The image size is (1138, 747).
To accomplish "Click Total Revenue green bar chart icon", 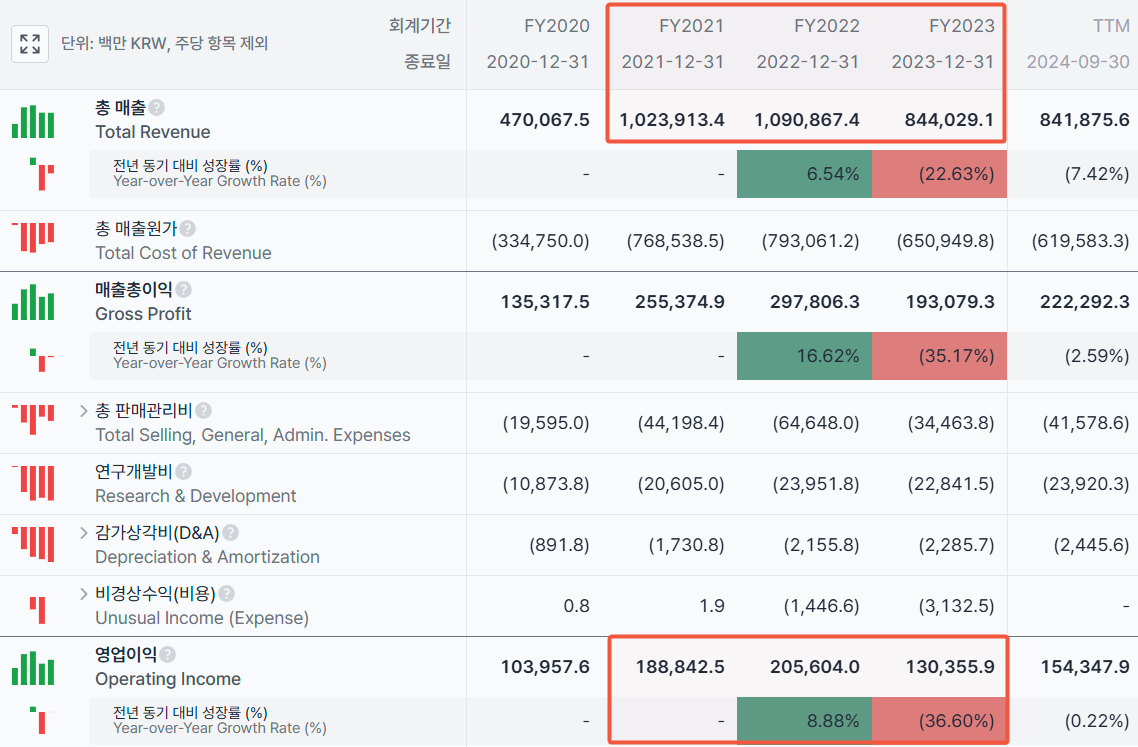I will coord(33,121).
